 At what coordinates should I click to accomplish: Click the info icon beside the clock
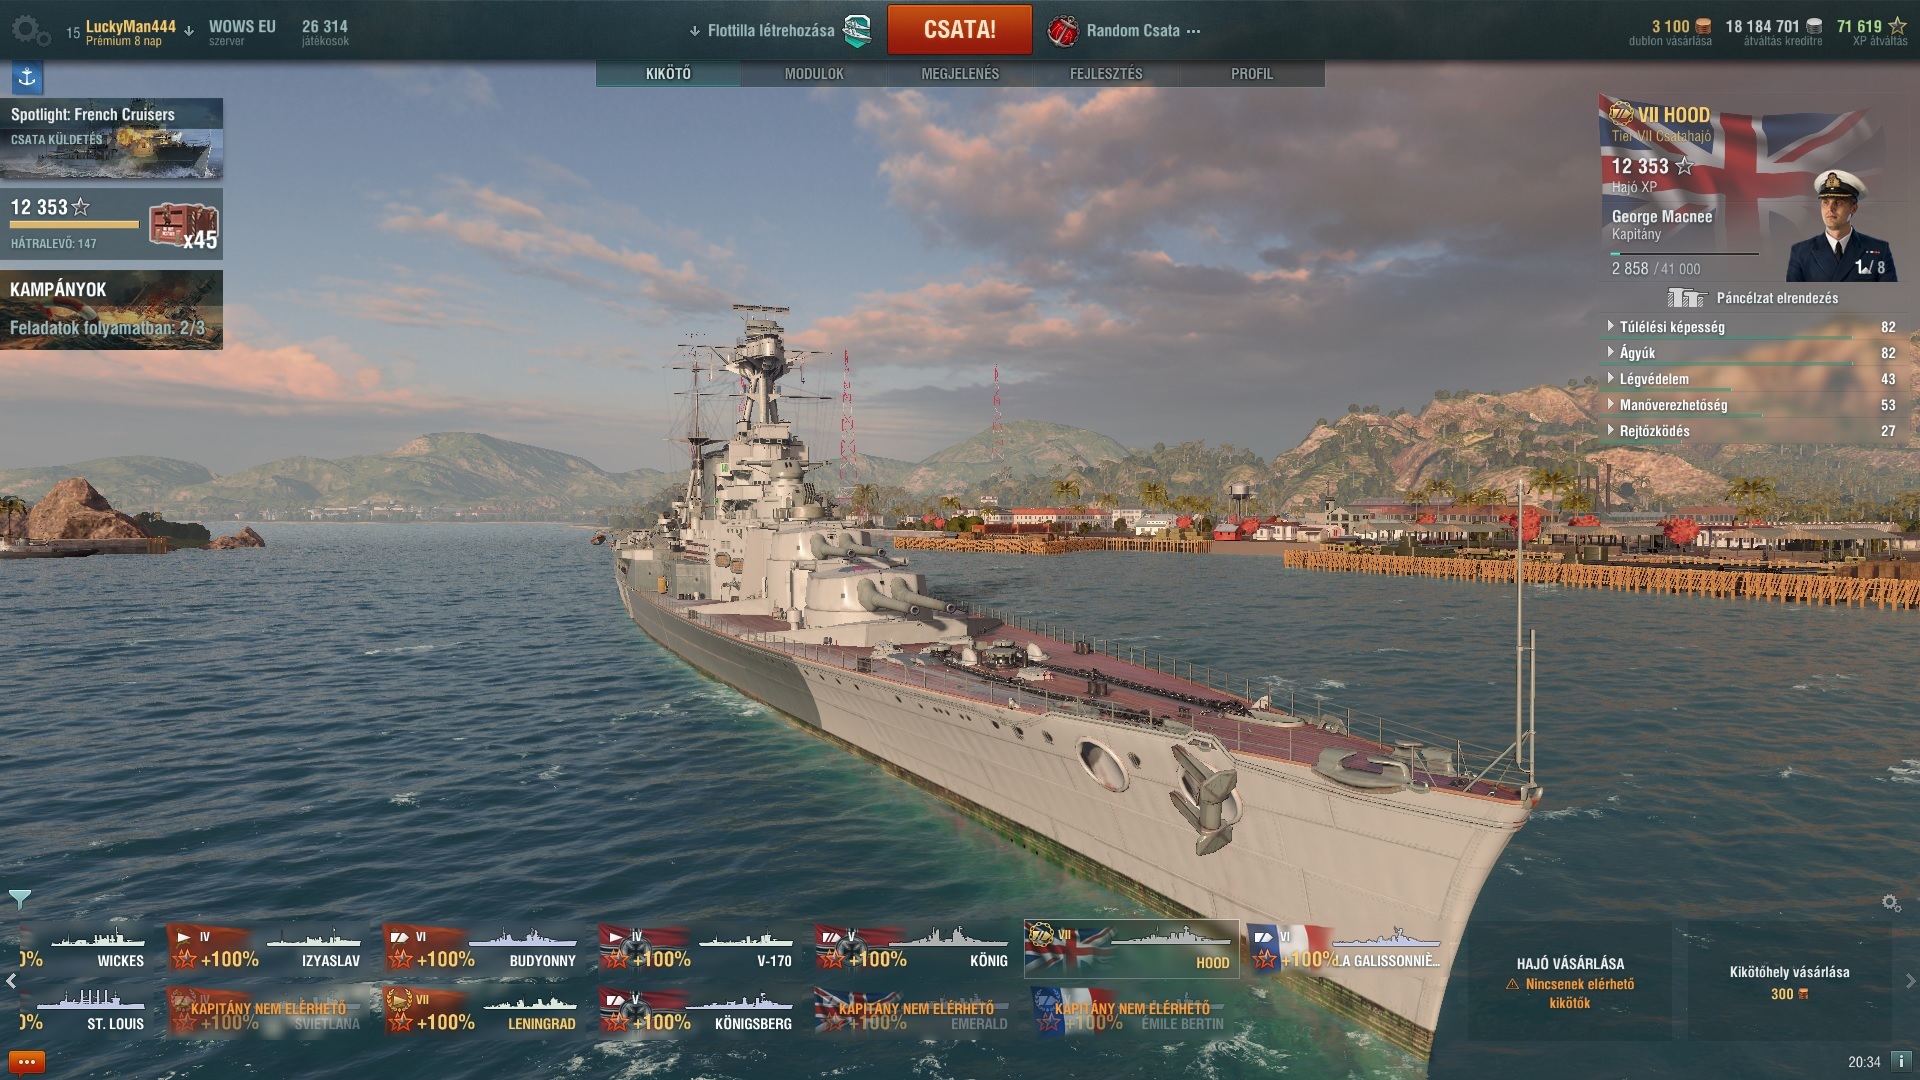click(1900, 1061)
